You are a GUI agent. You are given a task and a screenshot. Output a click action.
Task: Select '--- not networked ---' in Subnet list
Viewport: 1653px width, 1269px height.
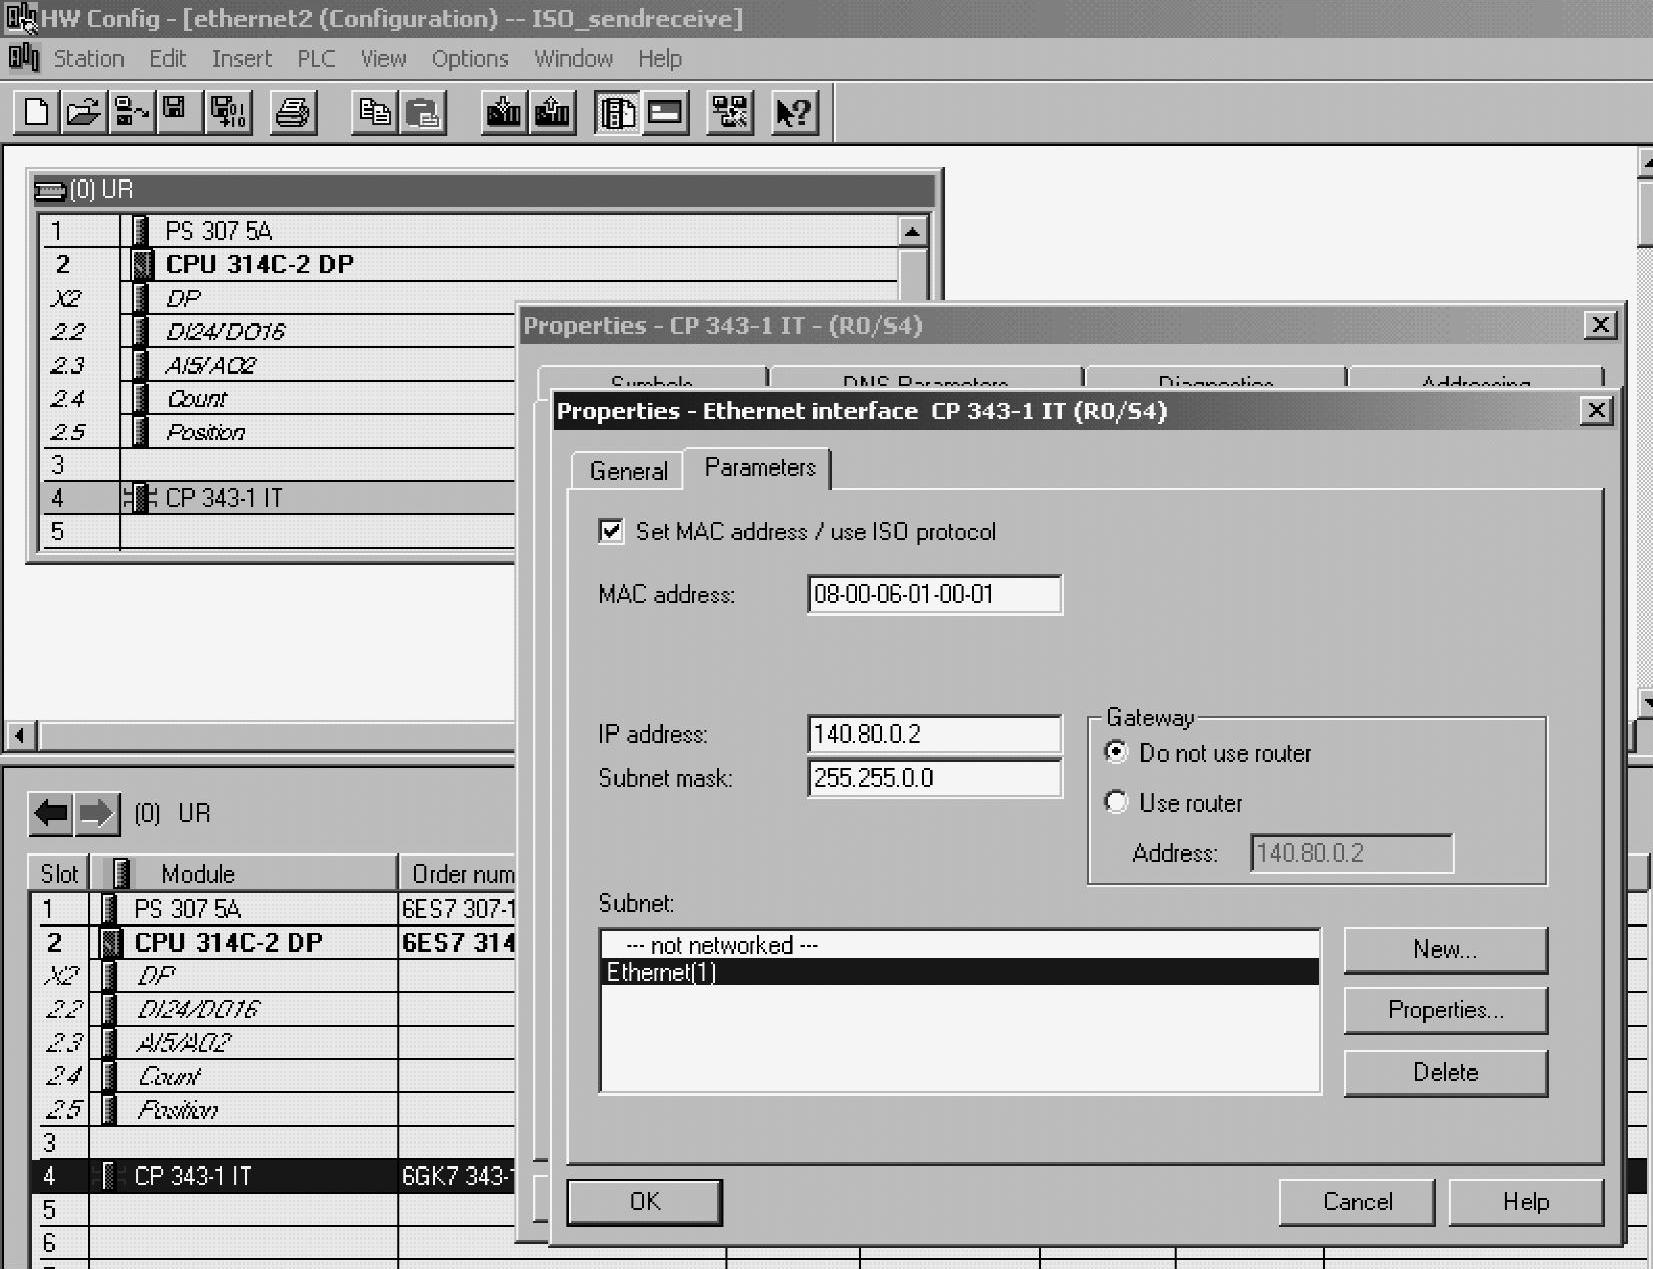coord(959,945)
